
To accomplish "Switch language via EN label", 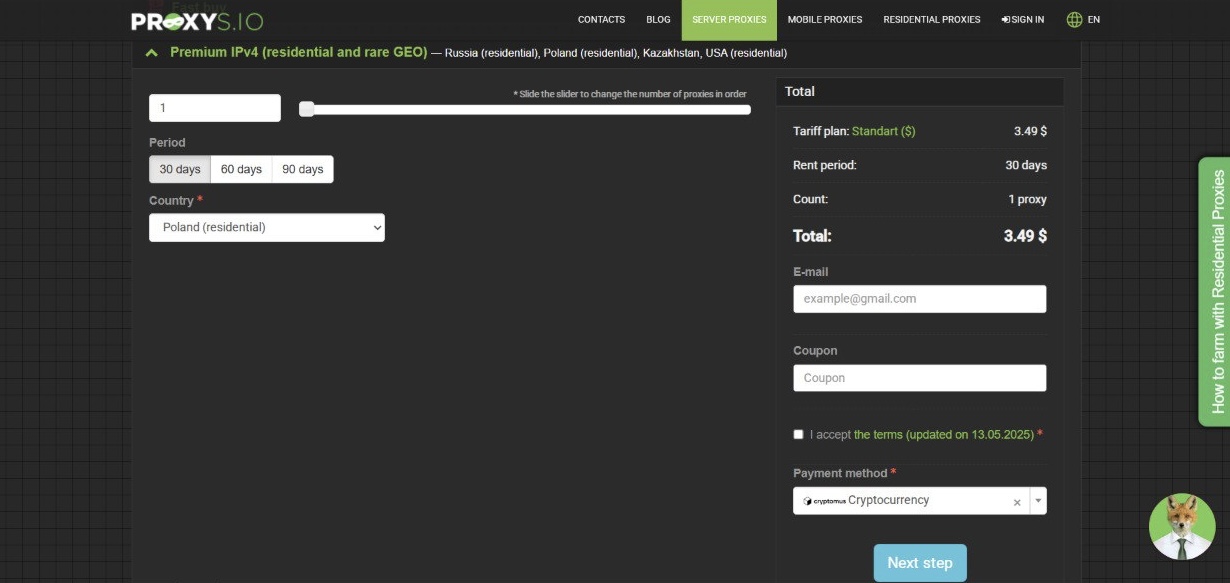I will [1094, 19].
